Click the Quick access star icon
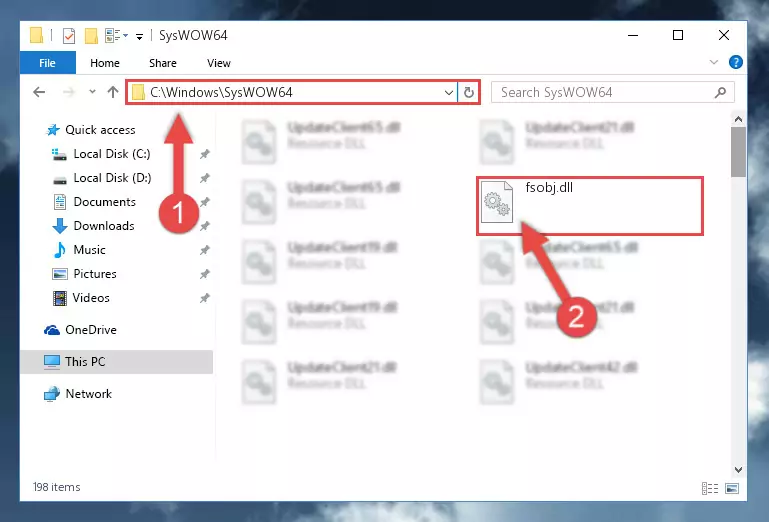The image size is (769, 522). (52, 130)
